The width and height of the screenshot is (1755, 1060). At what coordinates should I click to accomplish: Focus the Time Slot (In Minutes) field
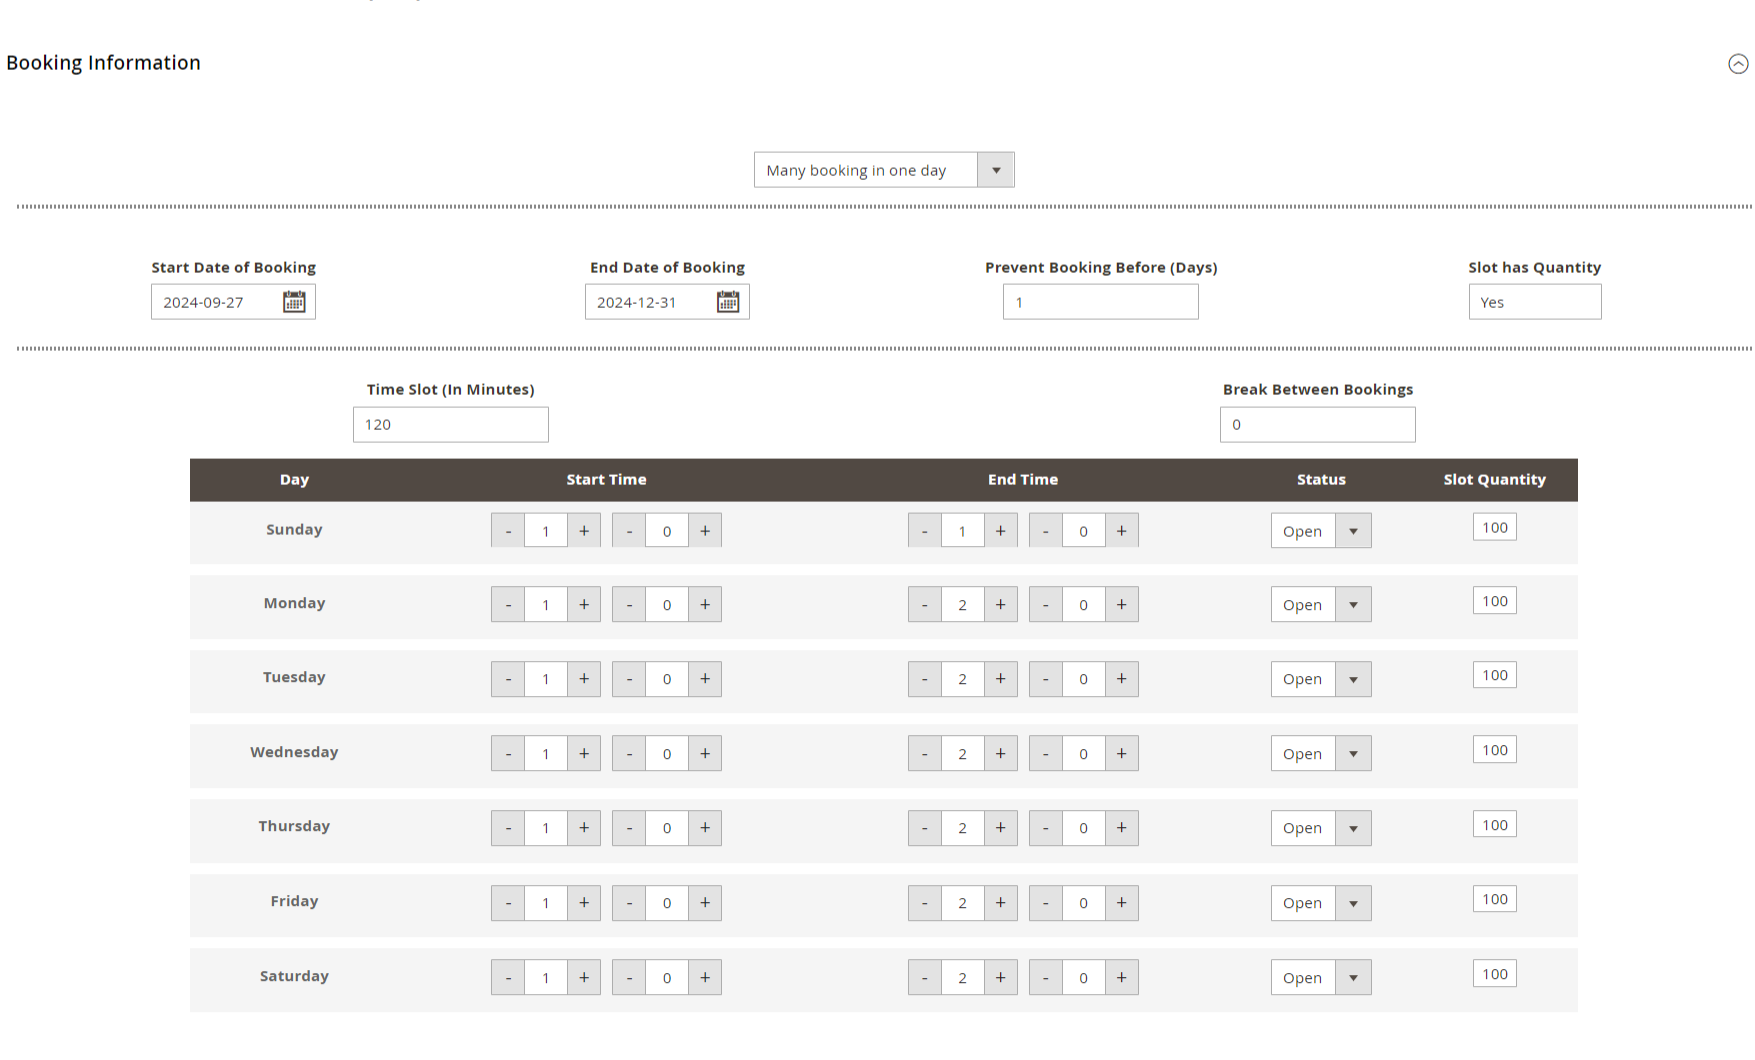451,424
